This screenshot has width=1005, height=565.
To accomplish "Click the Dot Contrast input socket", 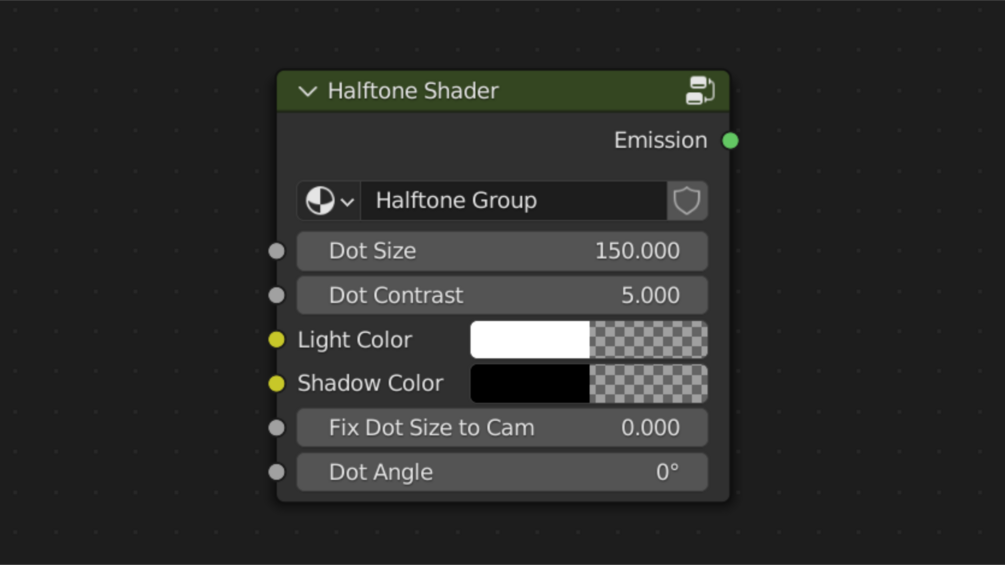I will [277, 296].
